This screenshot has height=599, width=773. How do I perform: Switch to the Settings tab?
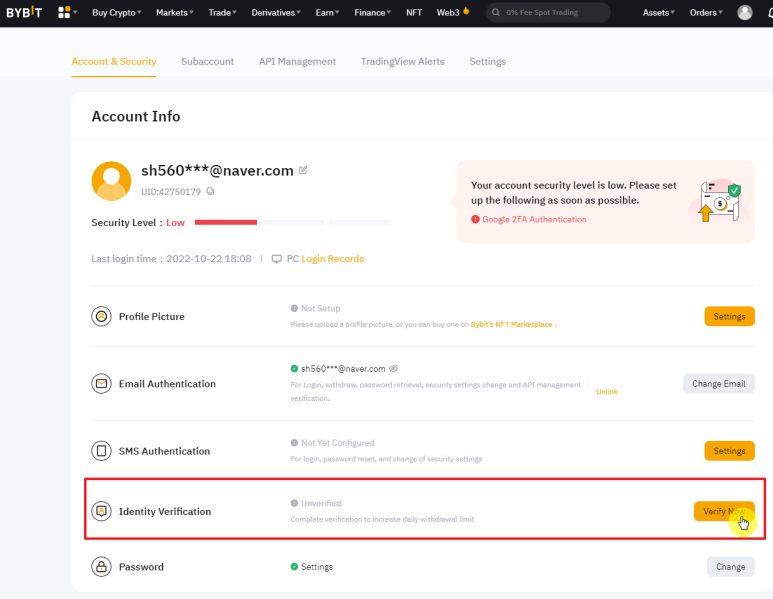point(488,62)
